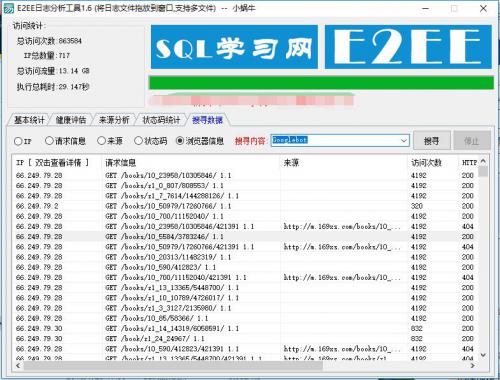
Task: Open the 来源分析 tab
Action: click(114, 120)
